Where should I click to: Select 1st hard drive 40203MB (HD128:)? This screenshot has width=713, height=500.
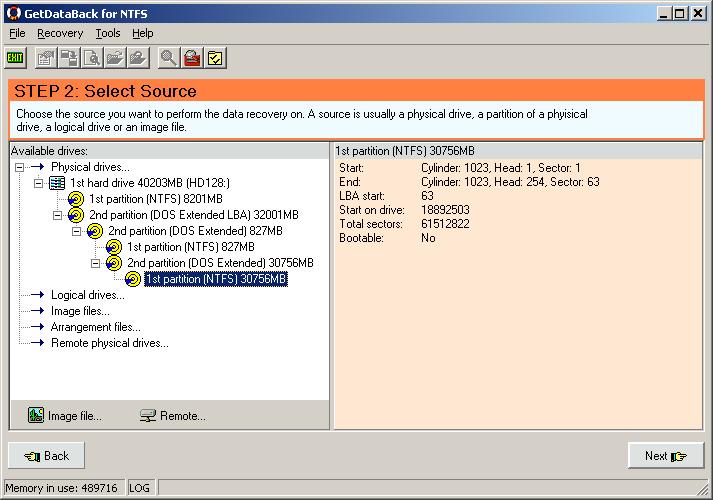point(150,183)
